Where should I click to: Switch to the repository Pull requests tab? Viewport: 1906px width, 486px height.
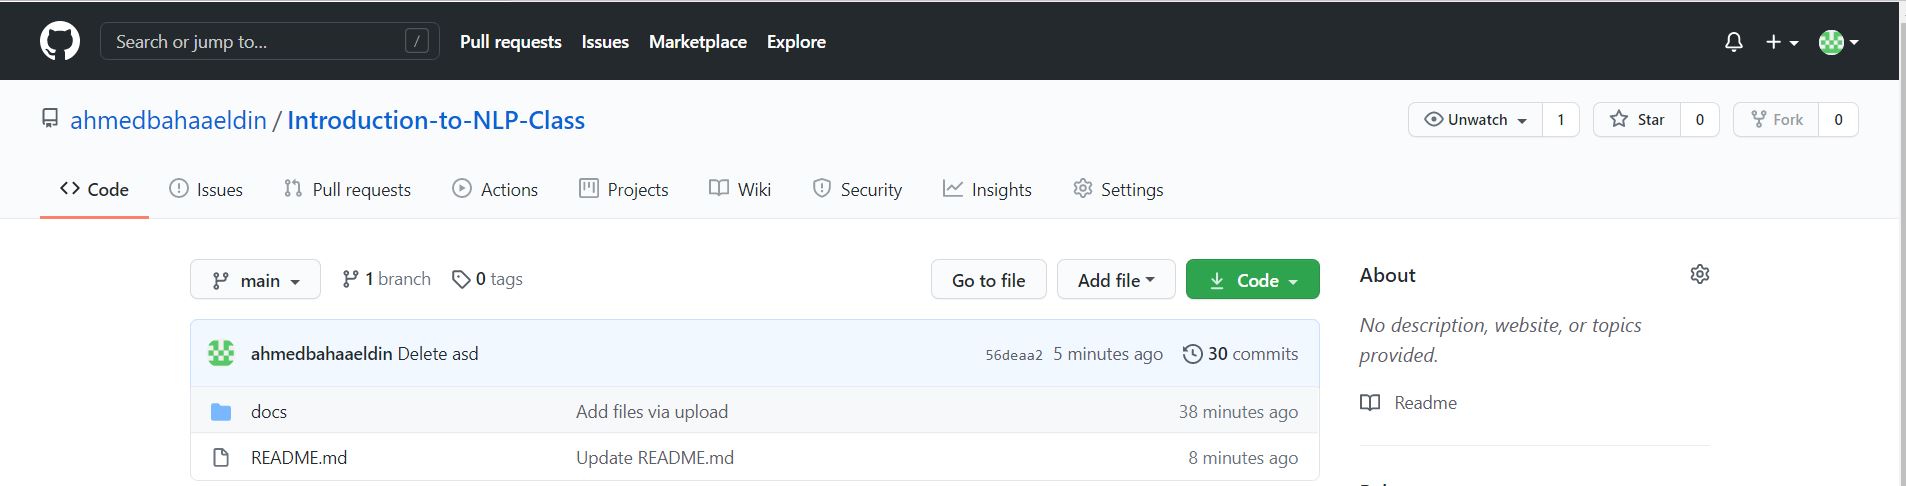pyautogui.click(x=347, y=189)
